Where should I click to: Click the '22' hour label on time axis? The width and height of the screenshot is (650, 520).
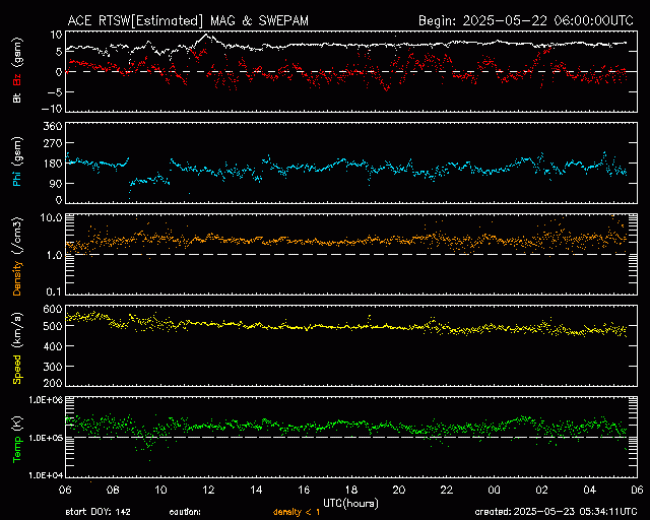[x=446, y=490]
